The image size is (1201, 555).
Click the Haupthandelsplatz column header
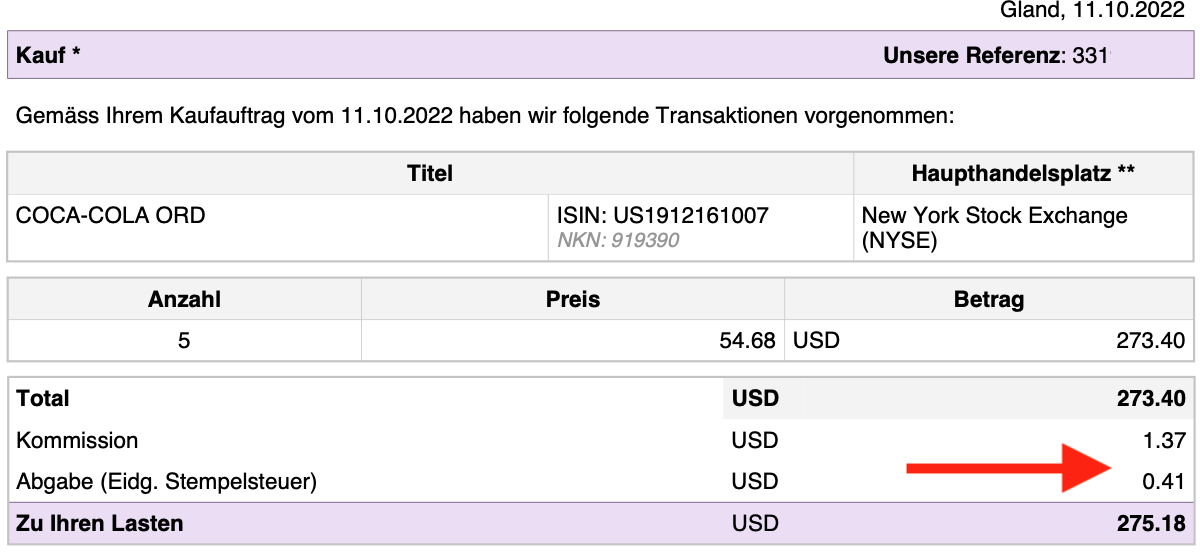(x=1022, y=174)
